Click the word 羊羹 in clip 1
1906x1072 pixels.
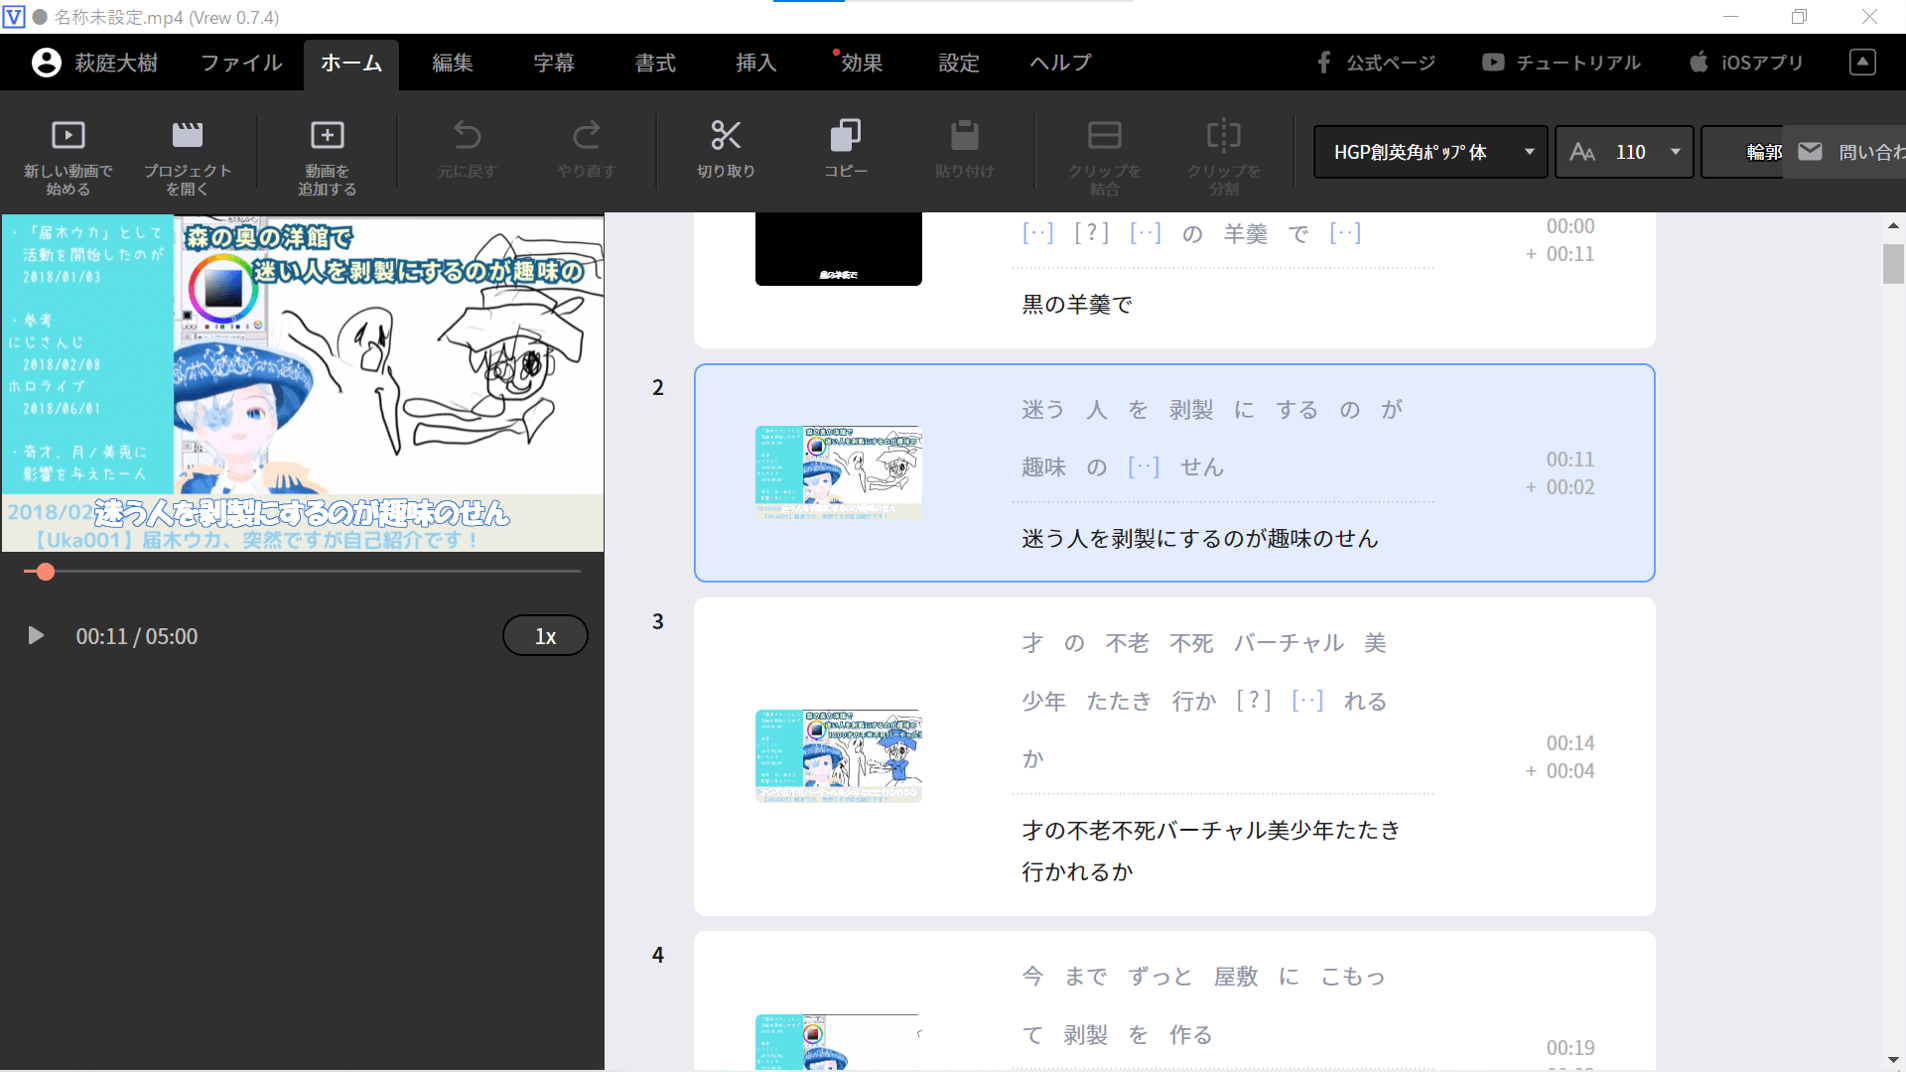coord(1245,234)
